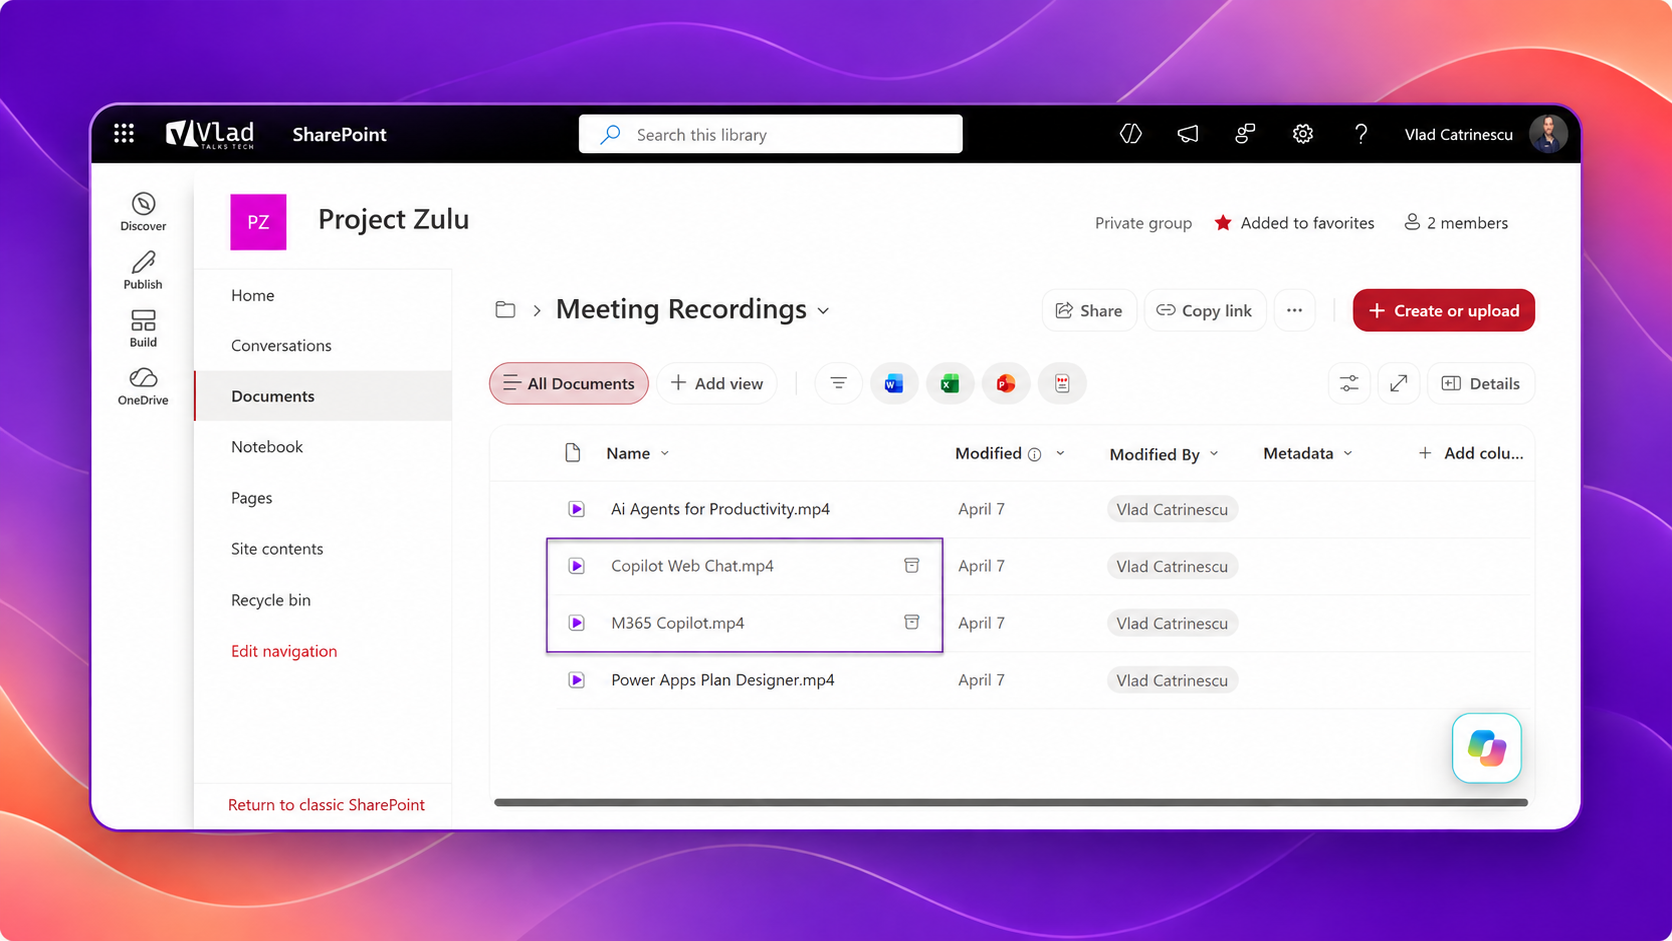Select the All Documents view
This screenshot has height=941, width=1672.
click(x=569, y=383)
